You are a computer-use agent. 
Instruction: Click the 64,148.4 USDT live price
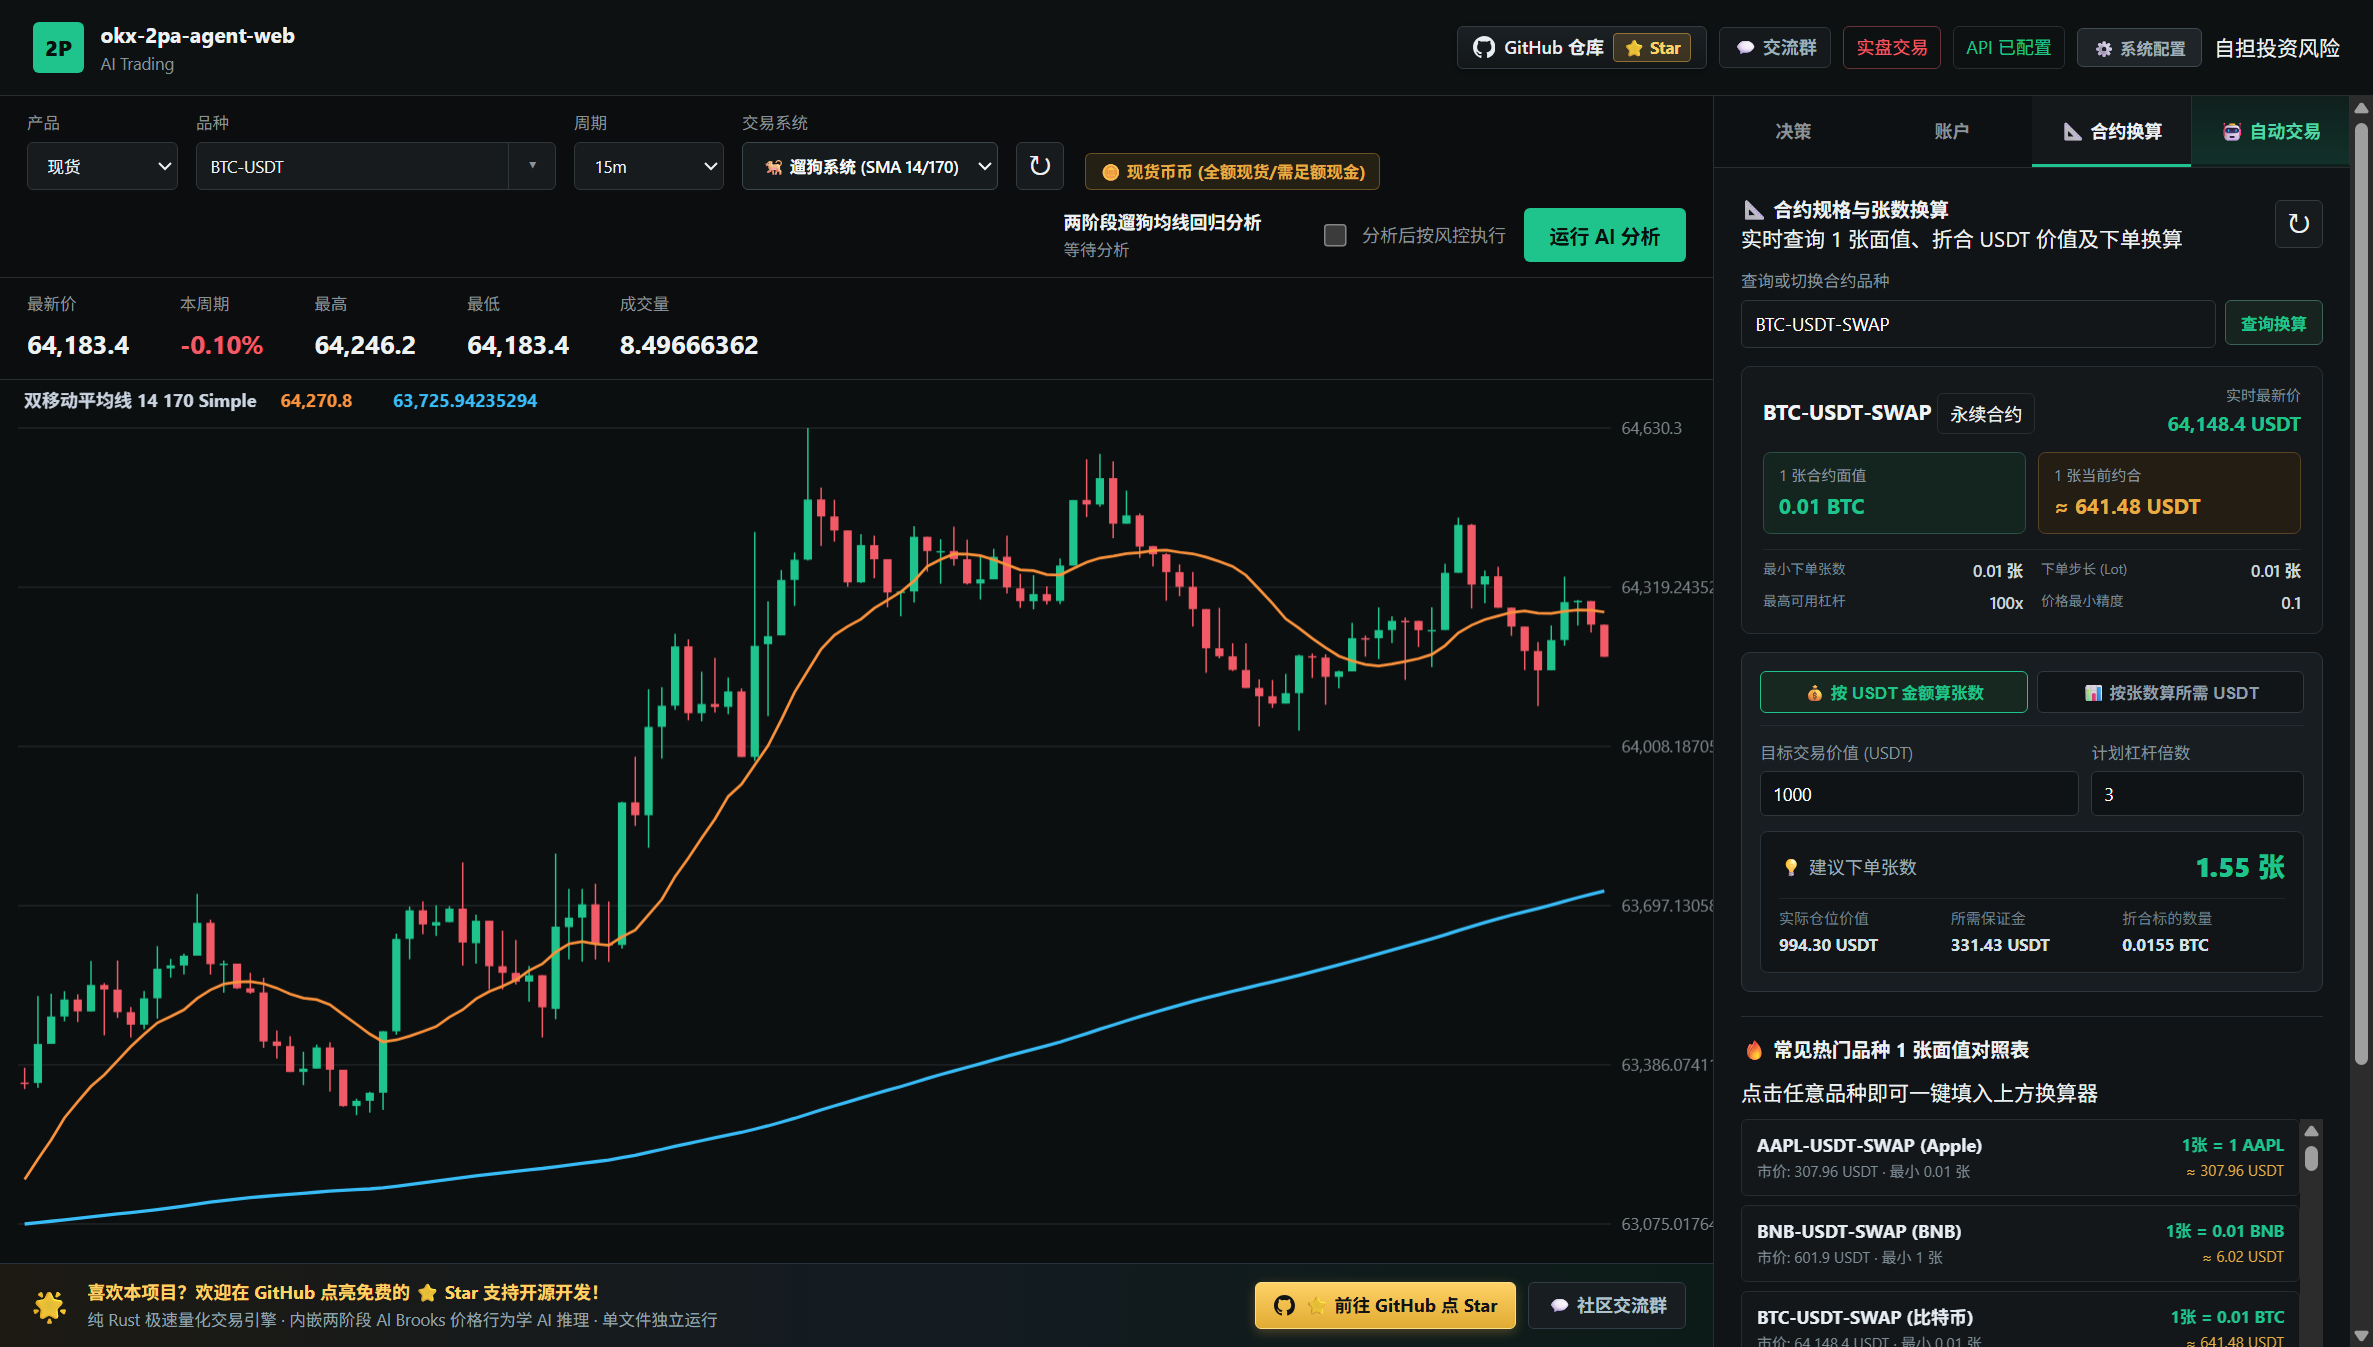[2233, 424]
